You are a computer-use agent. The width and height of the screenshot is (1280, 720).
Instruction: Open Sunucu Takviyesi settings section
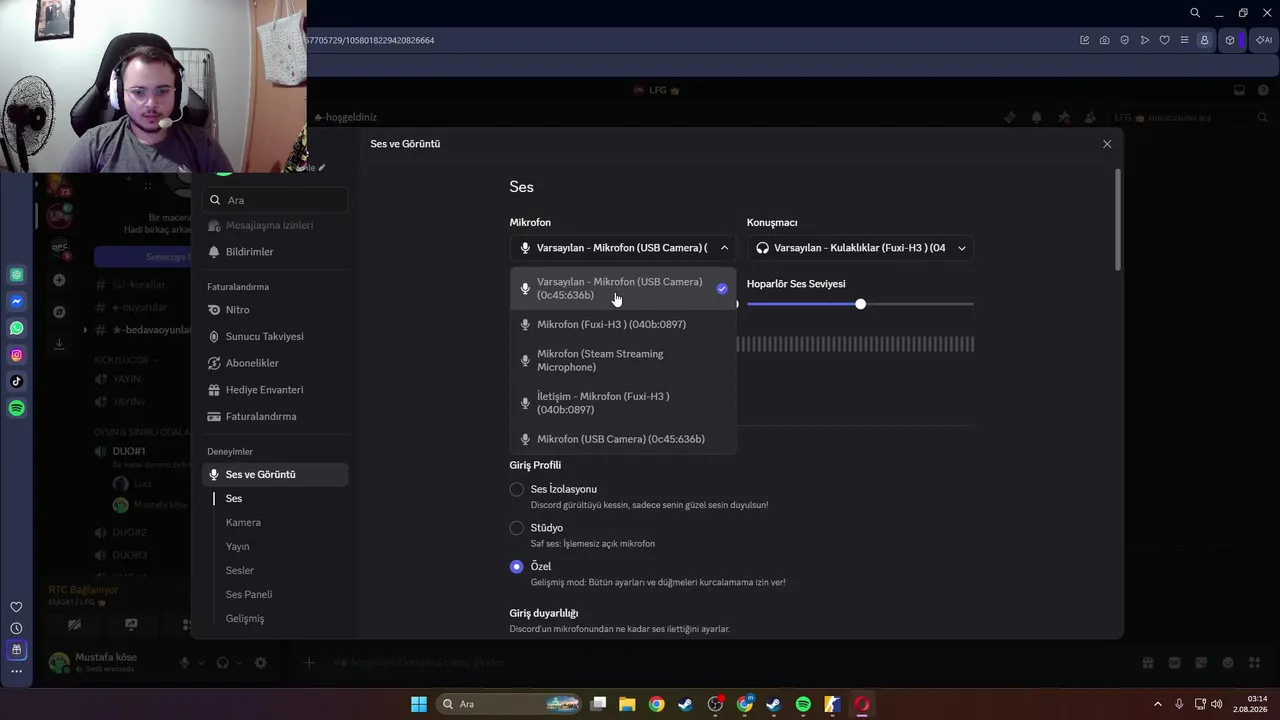[x=275, y=337]
